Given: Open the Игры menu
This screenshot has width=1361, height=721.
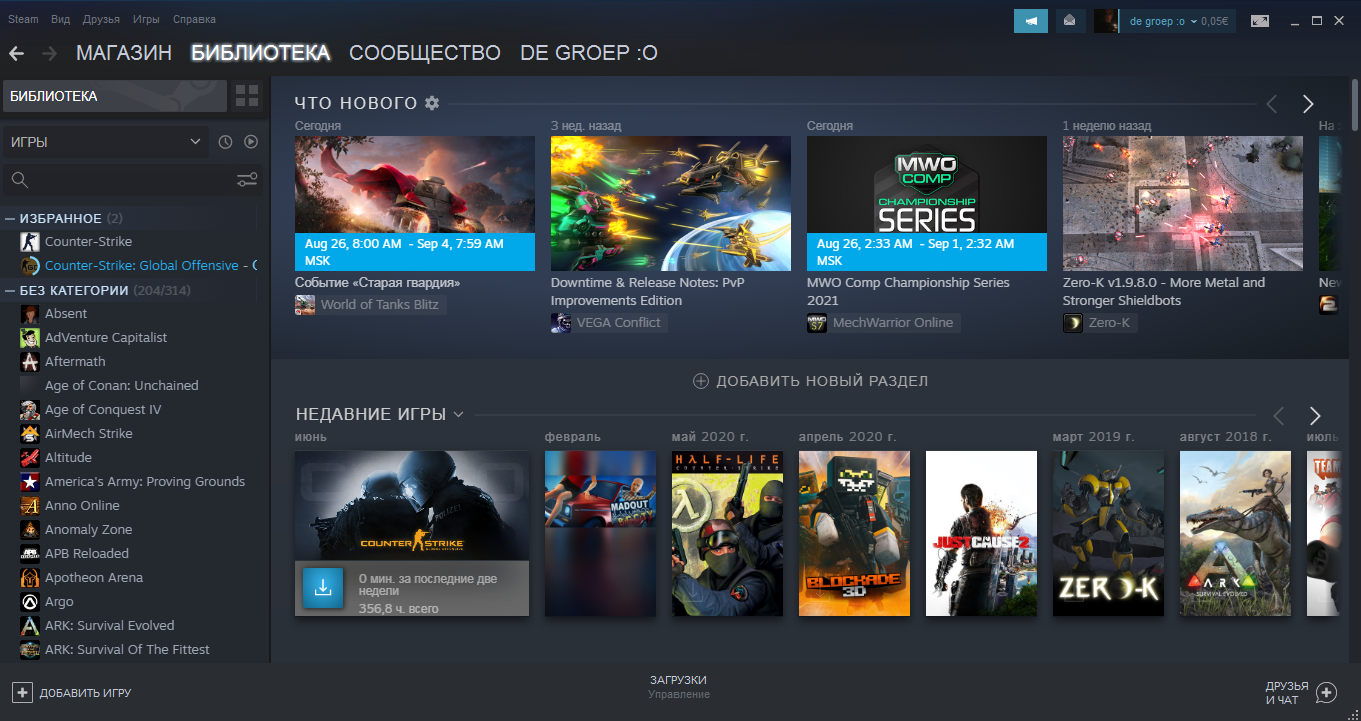Looking at the screenshot, I should 146,19.
